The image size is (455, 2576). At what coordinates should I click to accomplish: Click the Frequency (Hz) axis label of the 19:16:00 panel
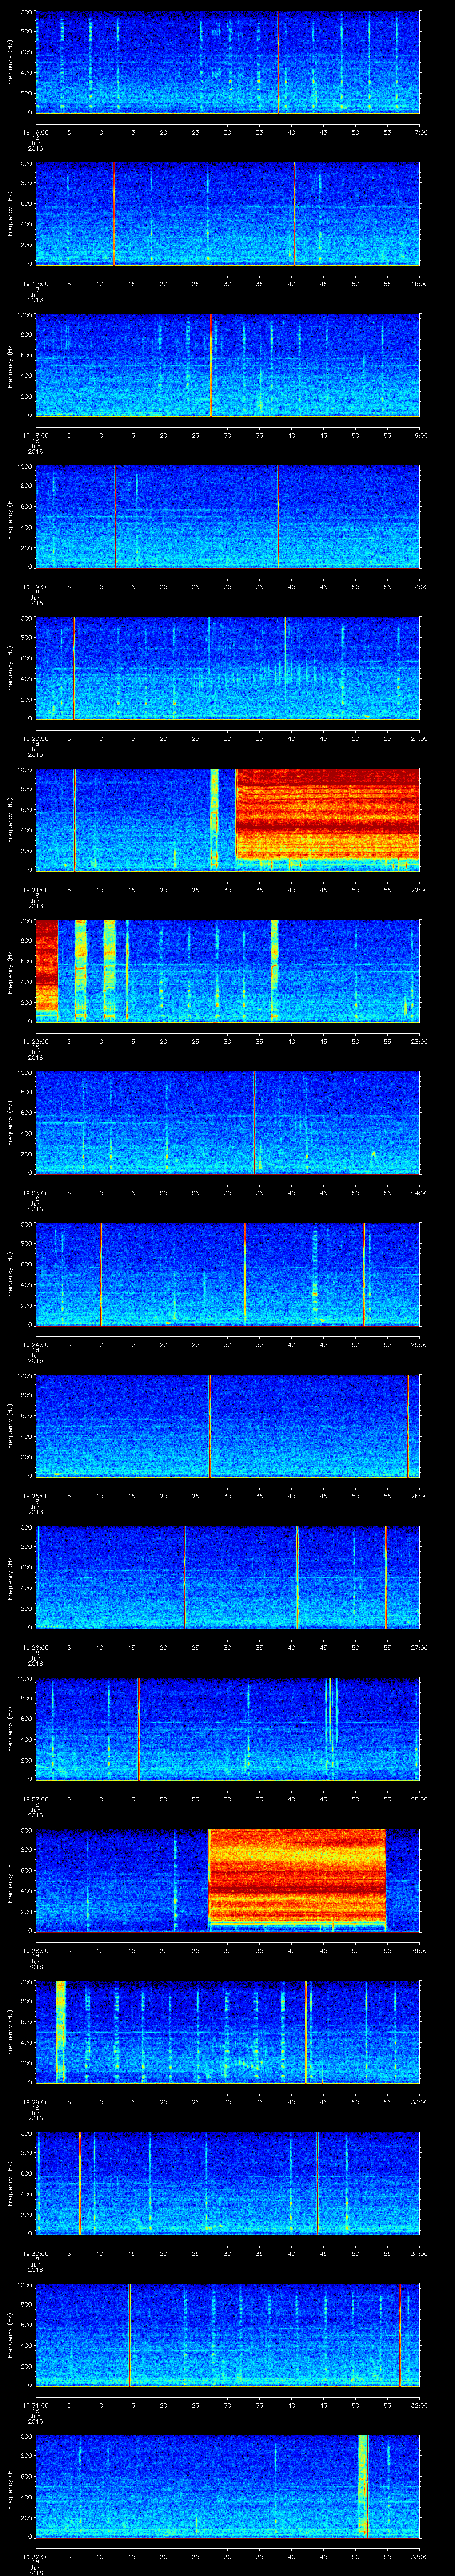pos(11,62)
